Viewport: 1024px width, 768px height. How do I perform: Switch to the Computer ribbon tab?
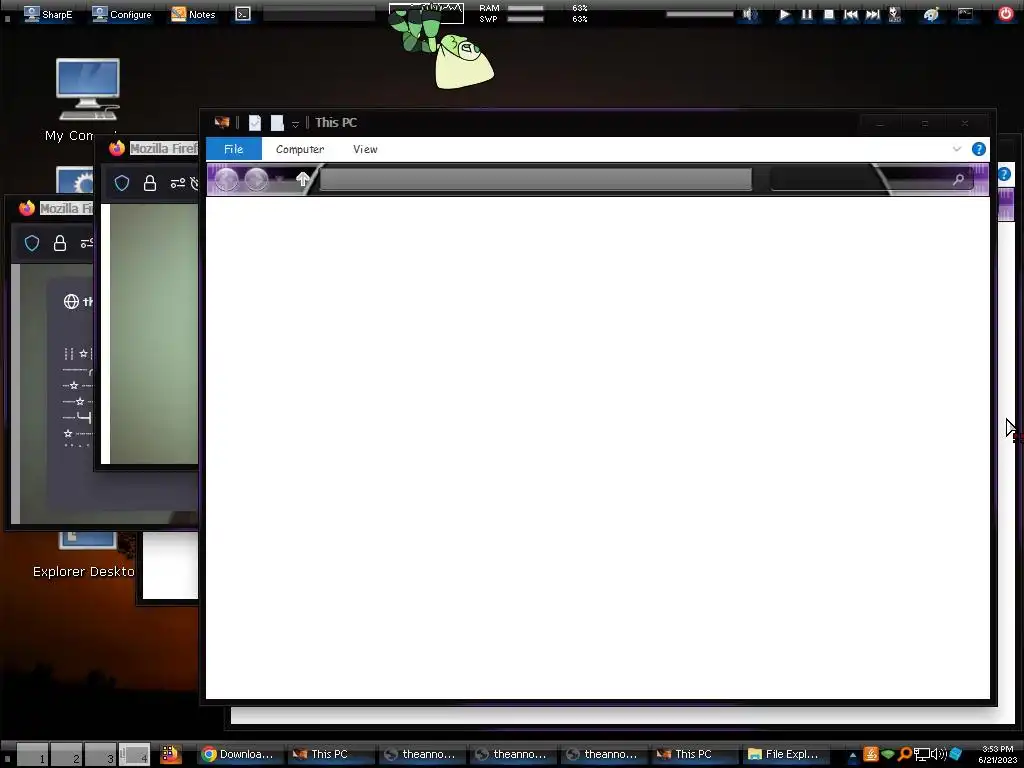300,149
